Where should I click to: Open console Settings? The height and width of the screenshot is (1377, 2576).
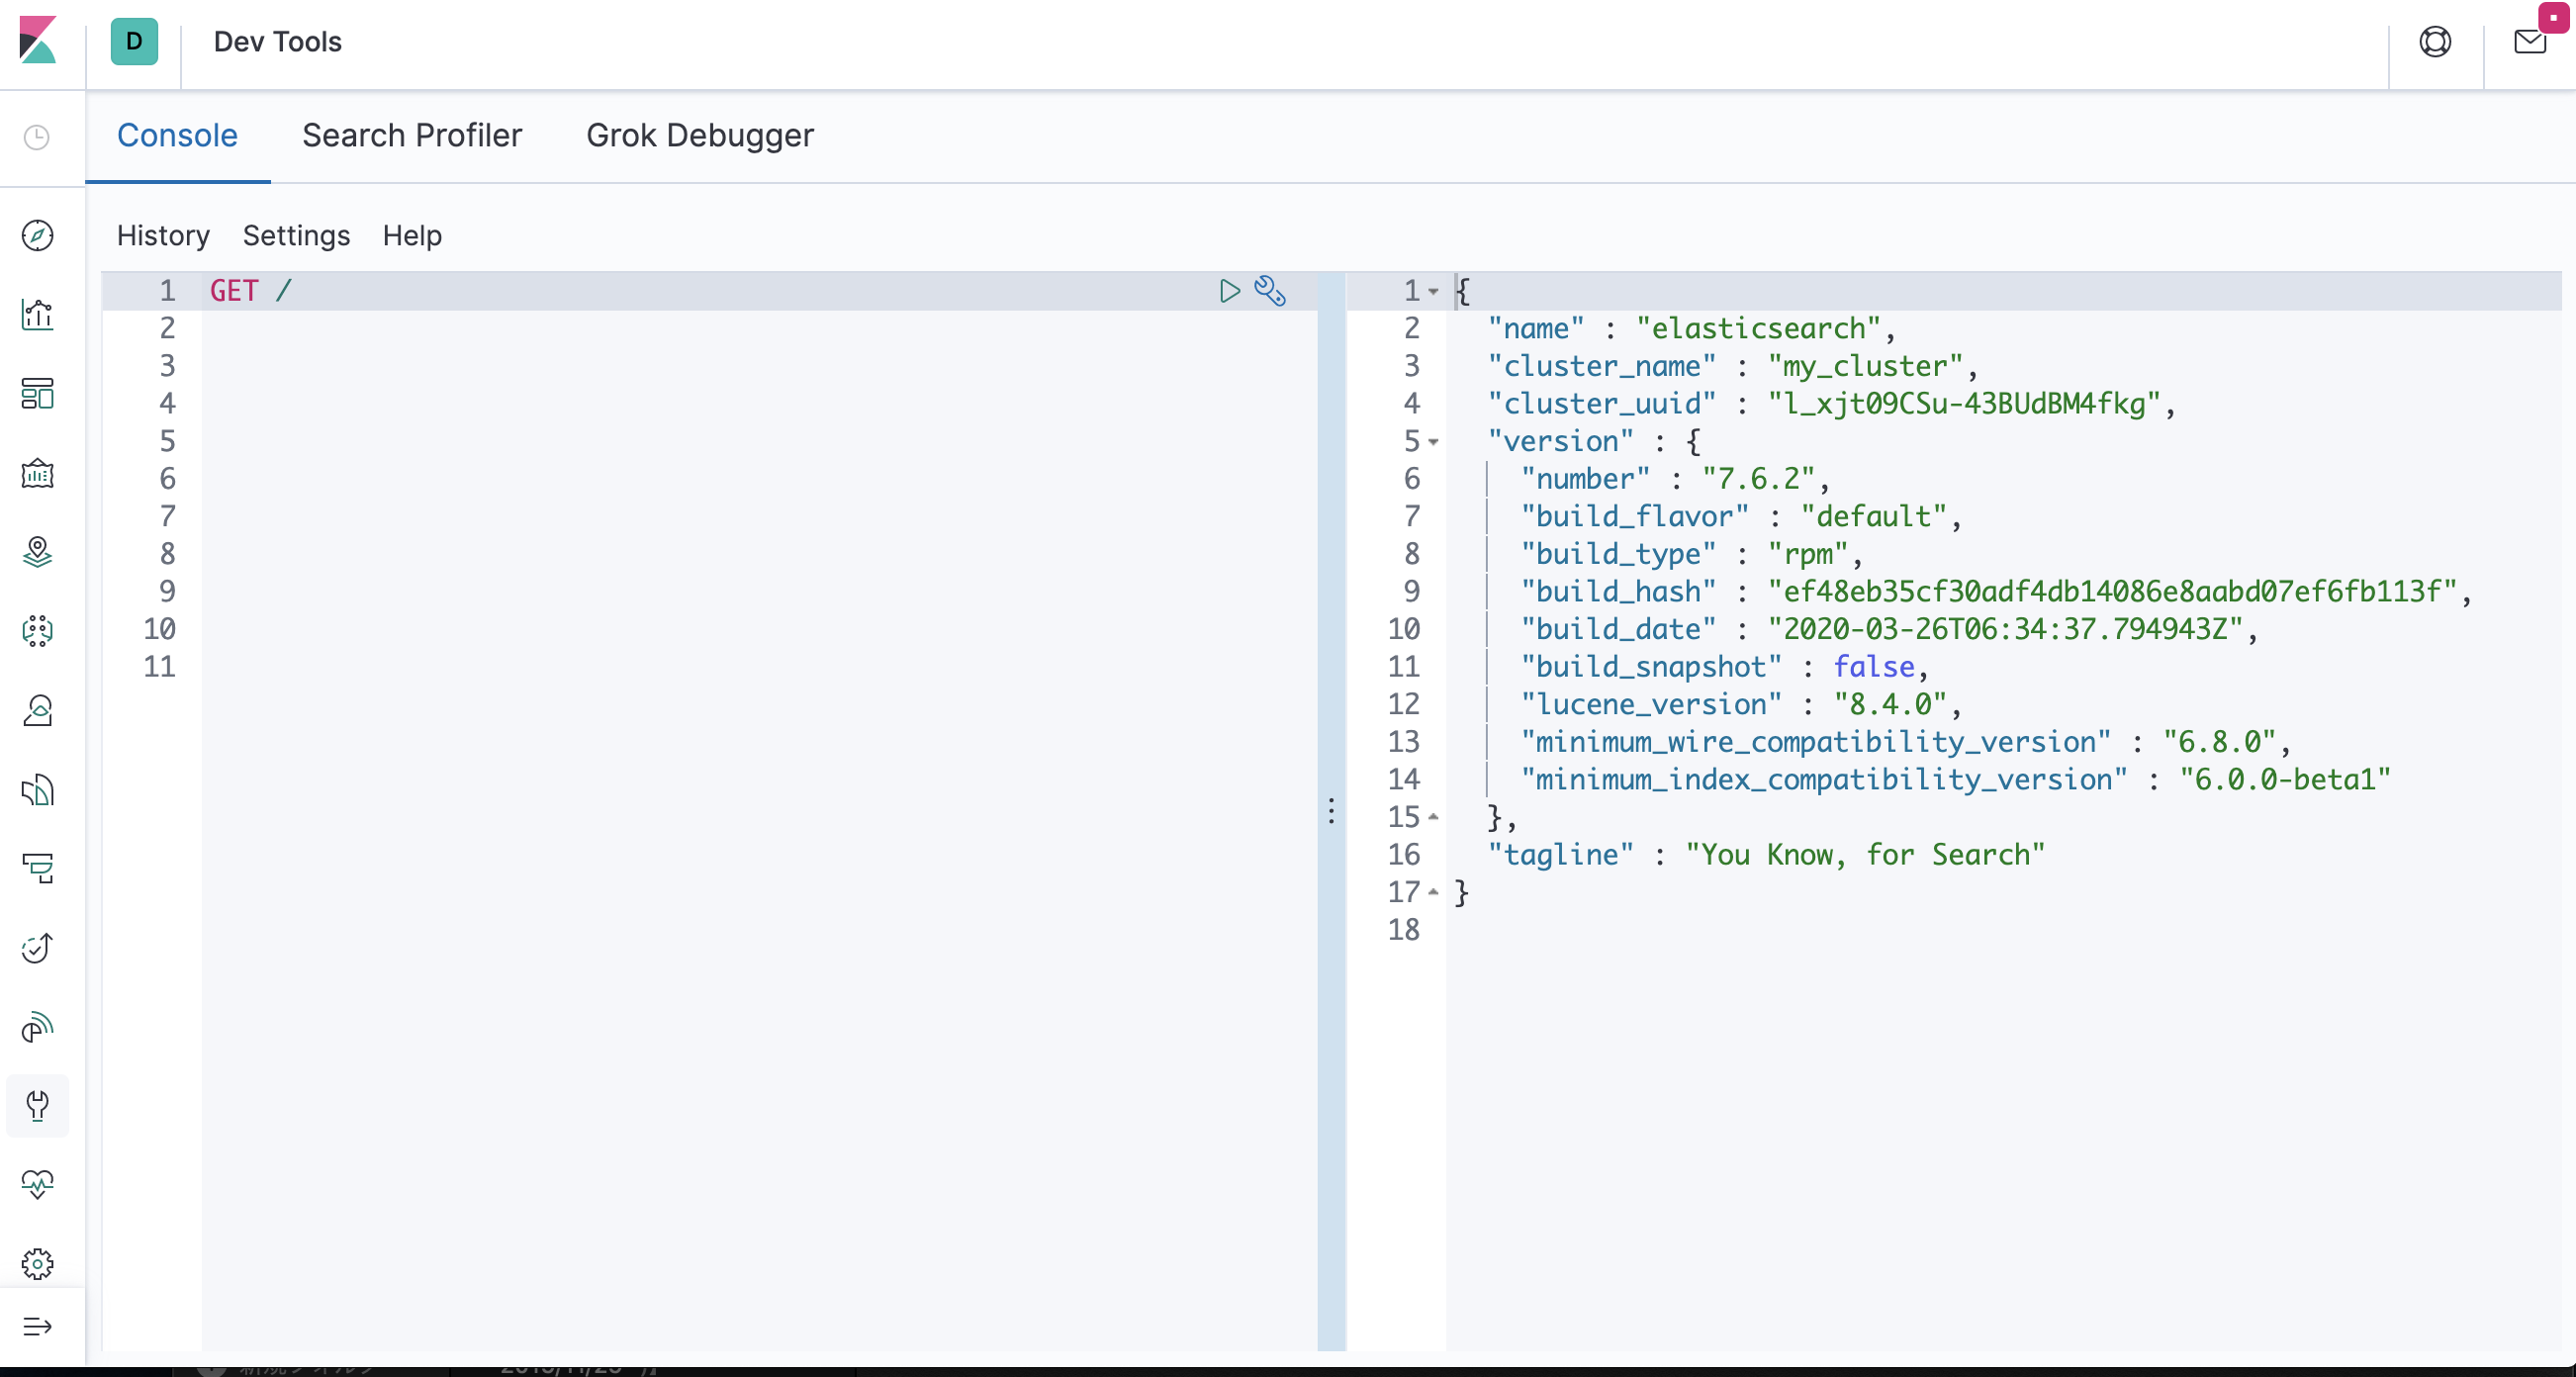point(296,235)
